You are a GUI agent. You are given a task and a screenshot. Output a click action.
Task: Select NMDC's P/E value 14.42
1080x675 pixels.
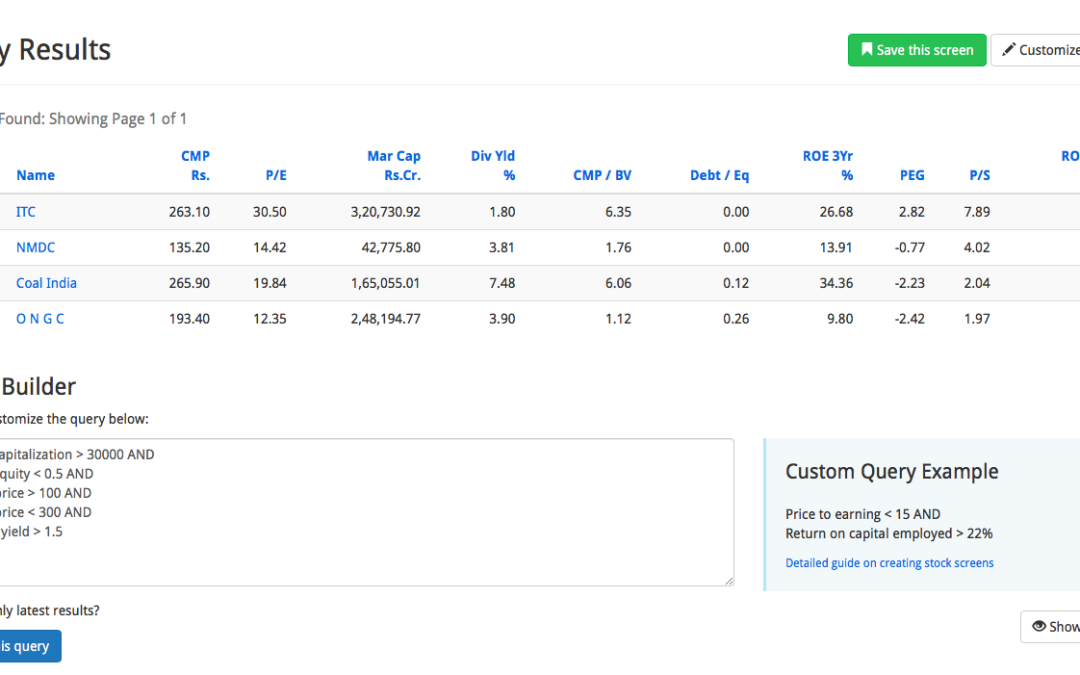tap(269, 247)
